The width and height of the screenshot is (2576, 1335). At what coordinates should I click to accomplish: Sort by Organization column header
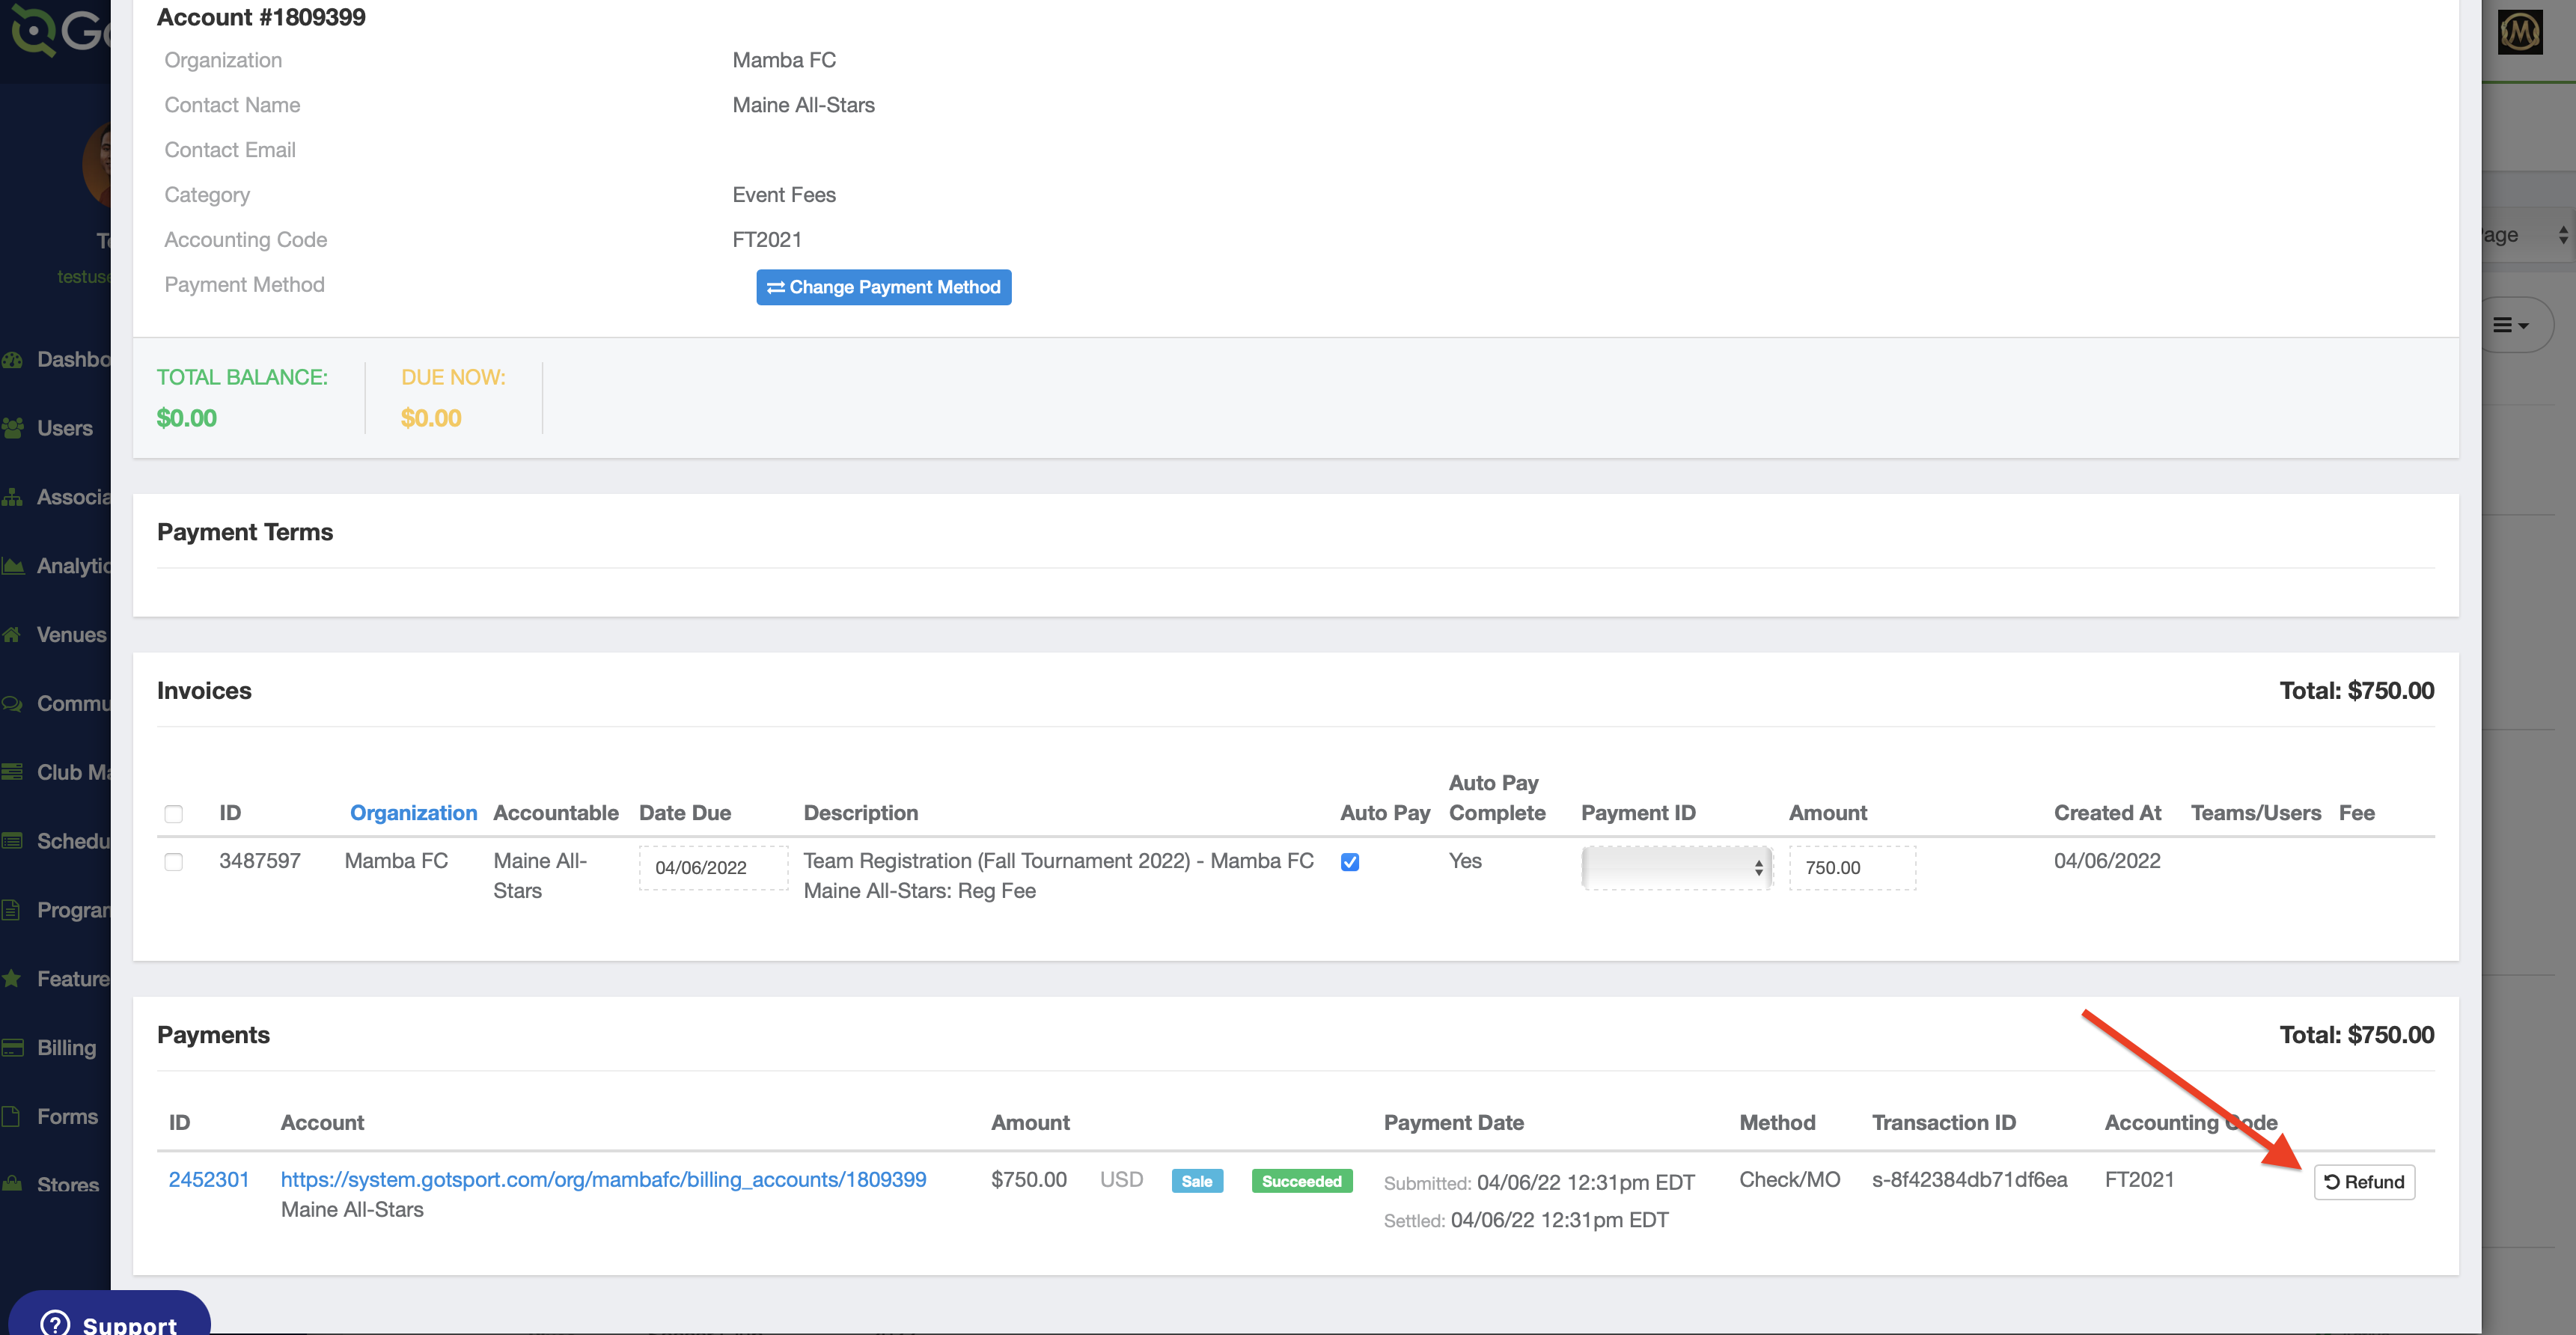(413, 813)
